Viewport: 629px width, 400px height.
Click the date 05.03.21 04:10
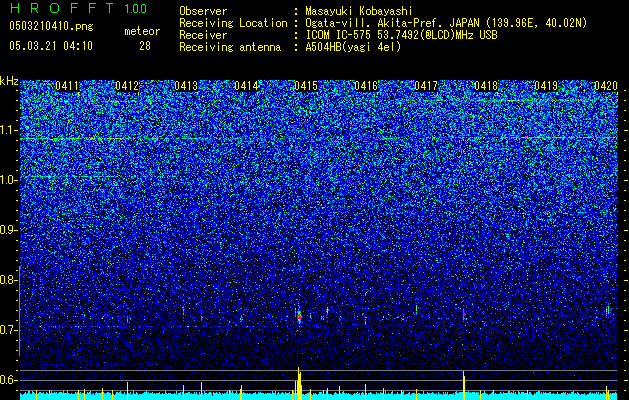coord(51,46)
